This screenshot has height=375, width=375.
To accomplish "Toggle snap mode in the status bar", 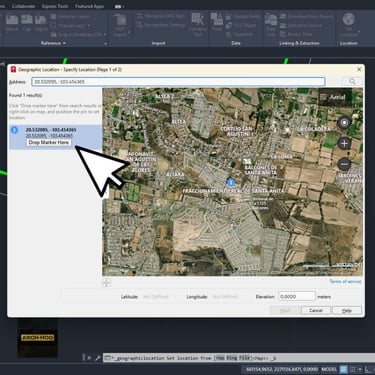I will pos(352,369).
